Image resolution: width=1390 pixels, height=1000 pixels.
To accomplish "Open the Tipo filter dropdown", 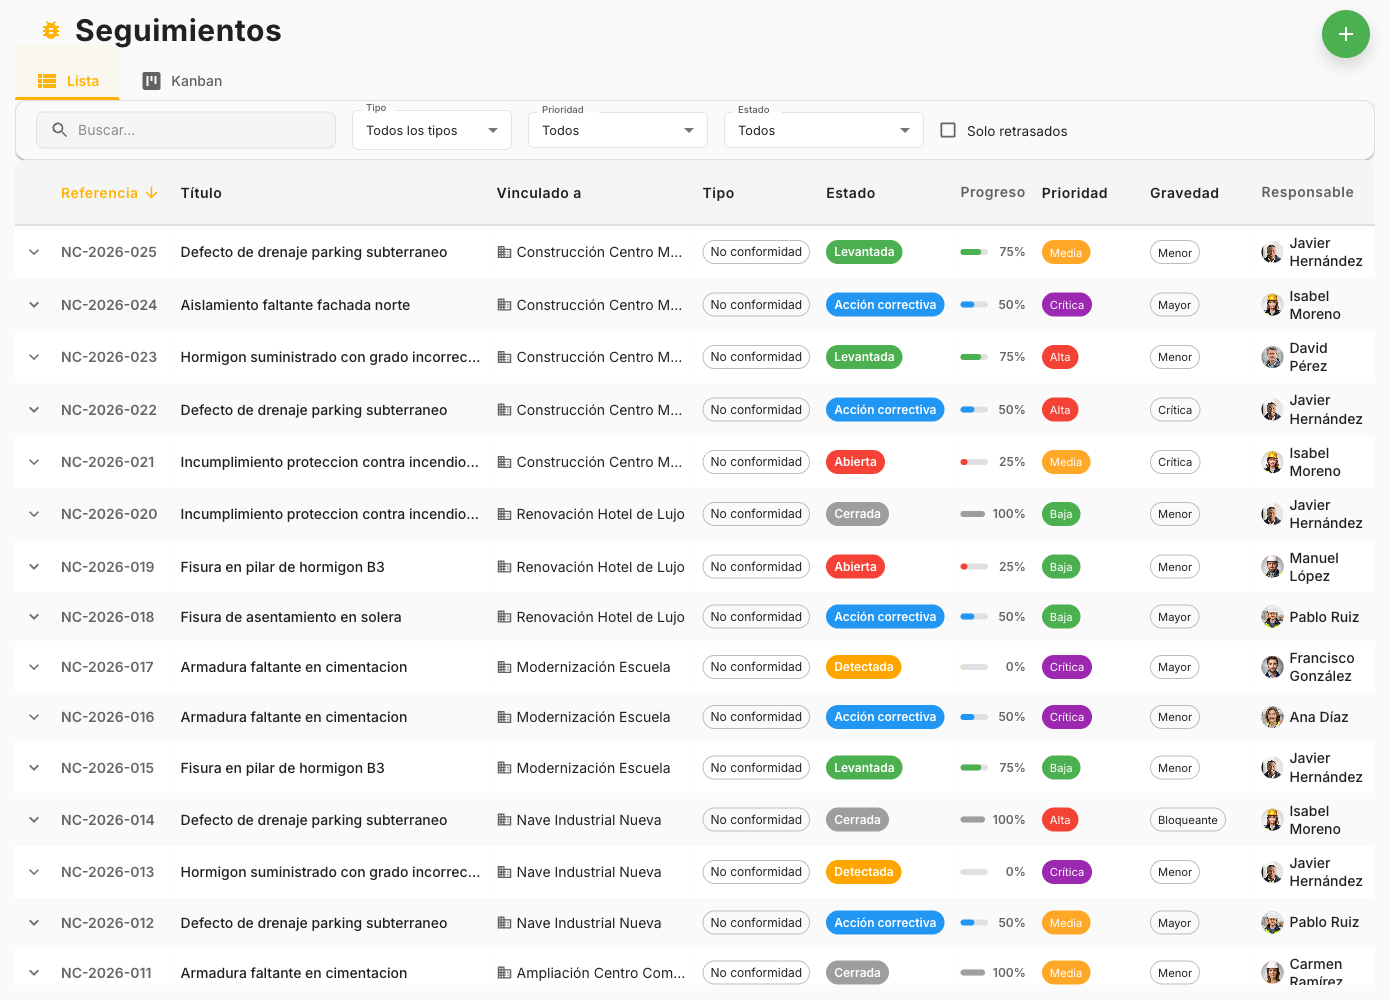I will pos(431,131).
